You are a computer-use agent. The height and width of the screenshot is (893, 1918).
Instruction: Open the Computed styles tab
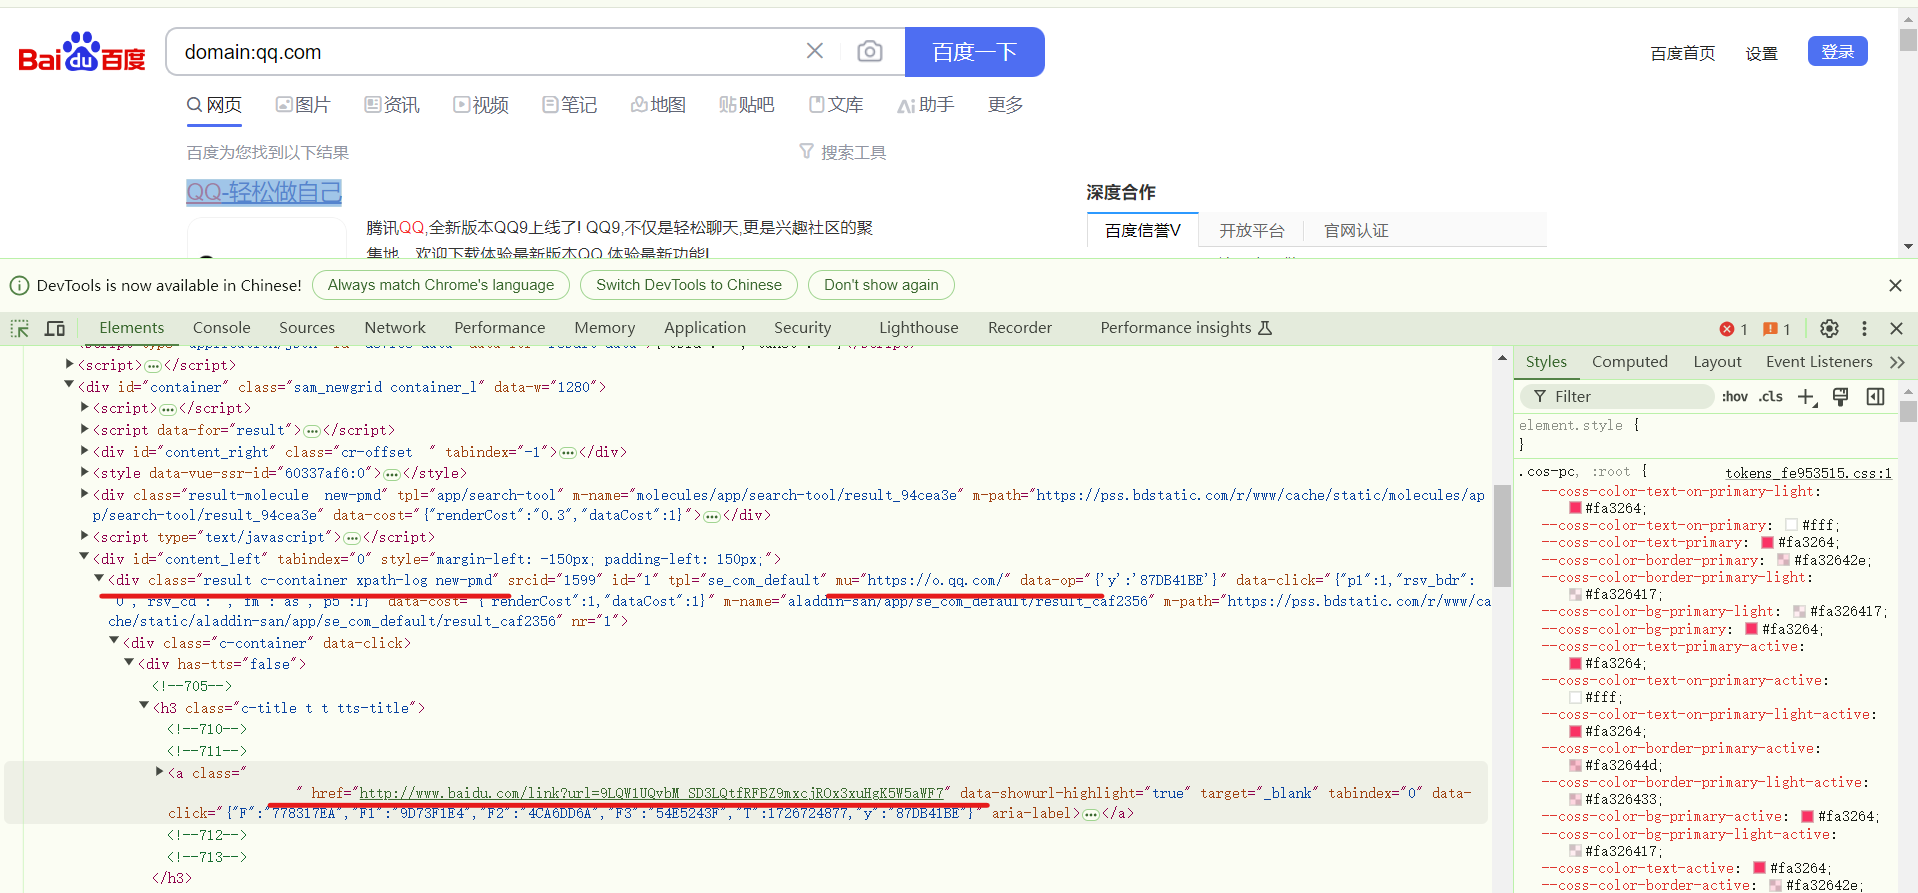click(1630, 362)
